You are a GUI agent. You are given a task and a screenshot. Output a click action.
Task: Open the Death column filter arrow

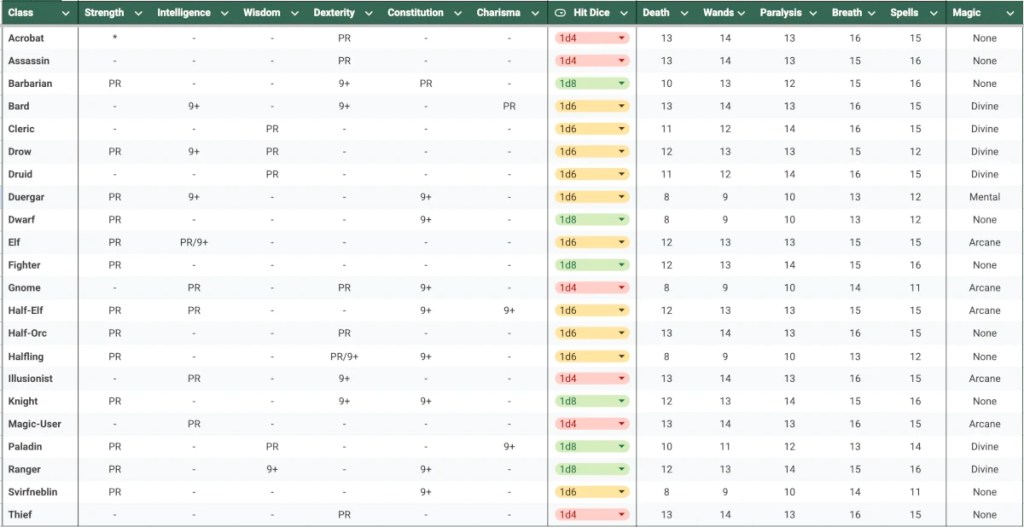tap(685, 13)
